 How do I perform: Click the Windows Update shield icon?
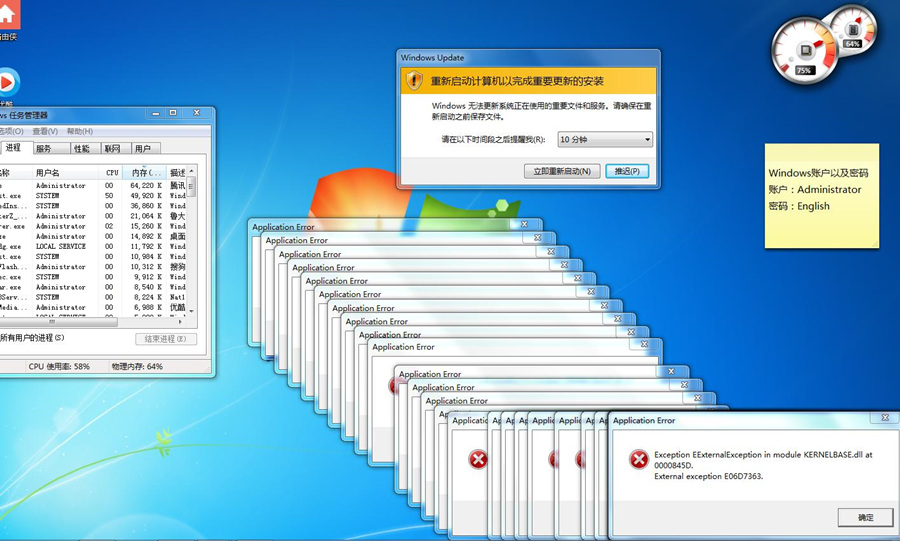pos(414,80)
